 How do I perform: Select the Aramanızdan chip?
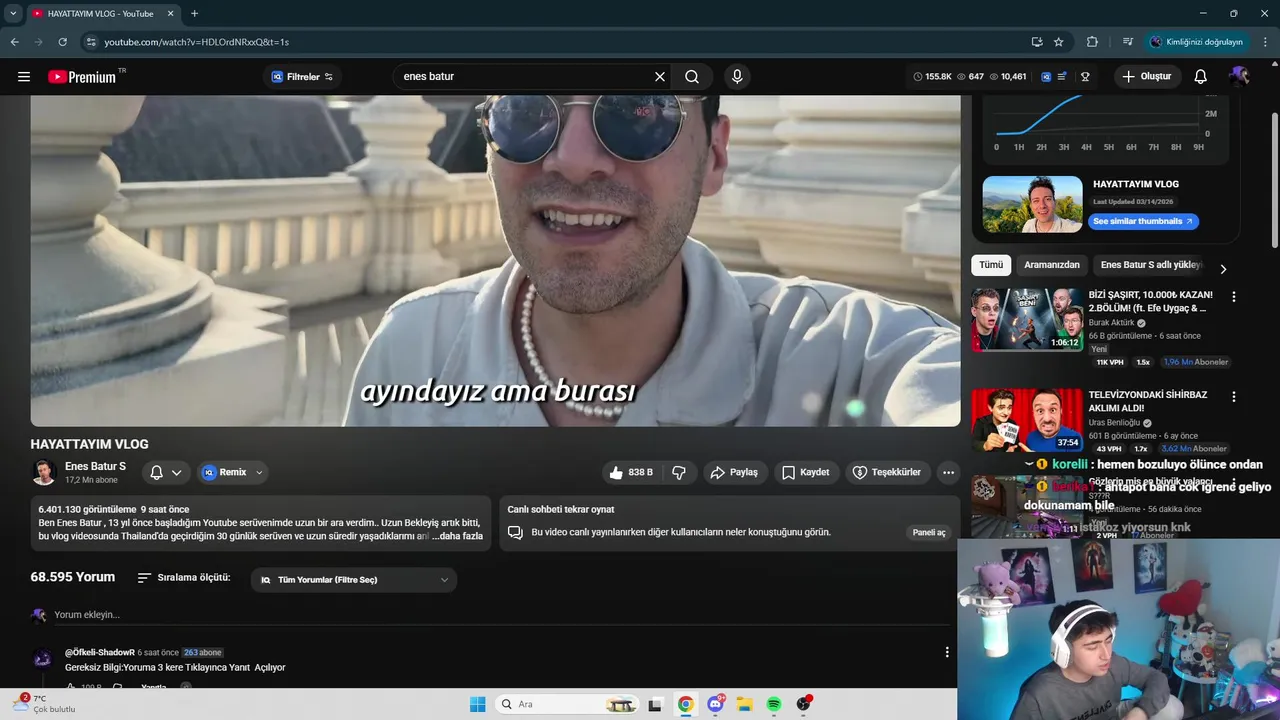[x=1052, y=265]
